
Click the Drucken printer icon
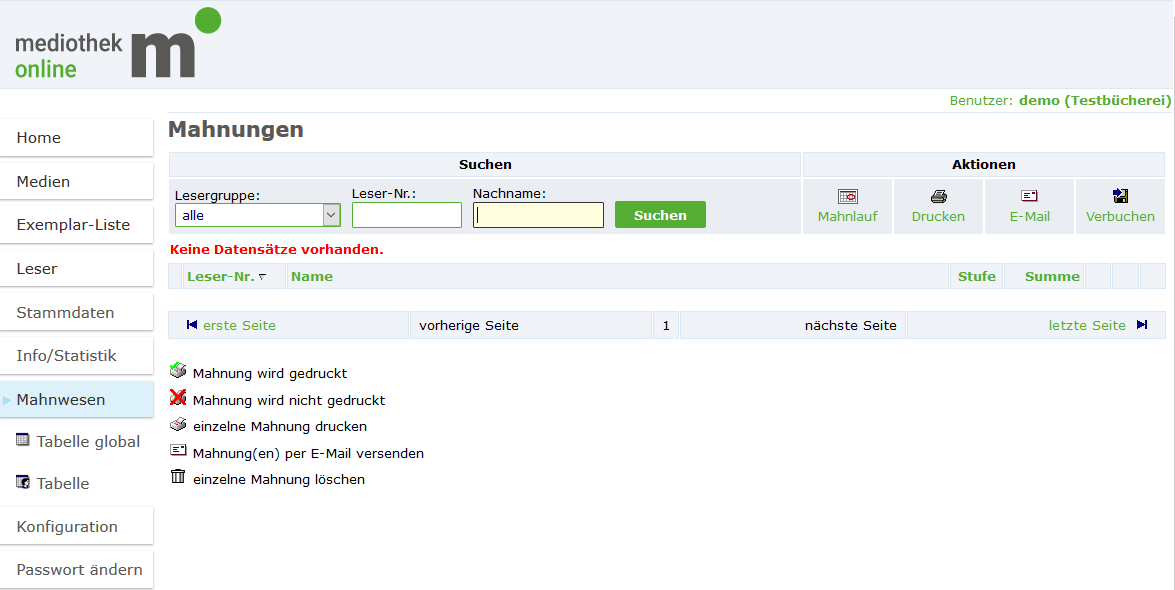click(938, 197)
